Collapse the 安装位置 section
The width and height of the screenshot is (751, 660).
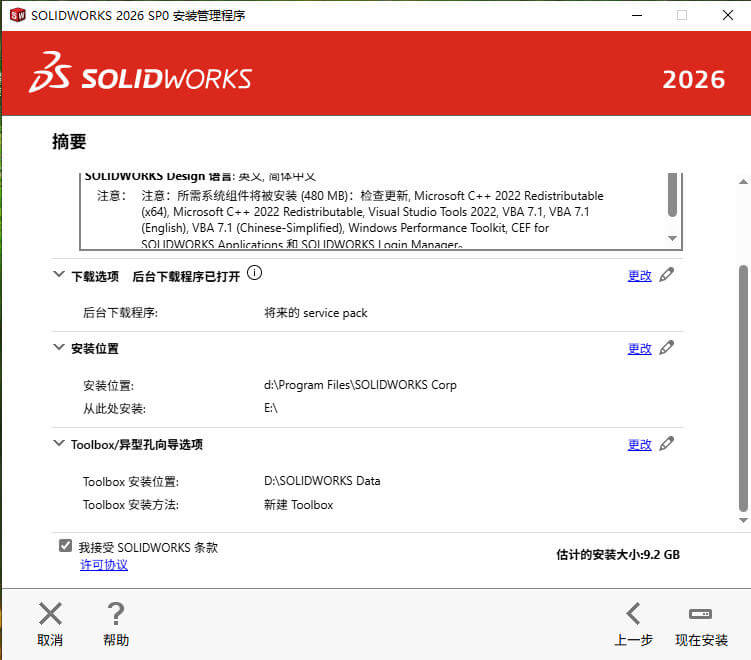[59, 347]
